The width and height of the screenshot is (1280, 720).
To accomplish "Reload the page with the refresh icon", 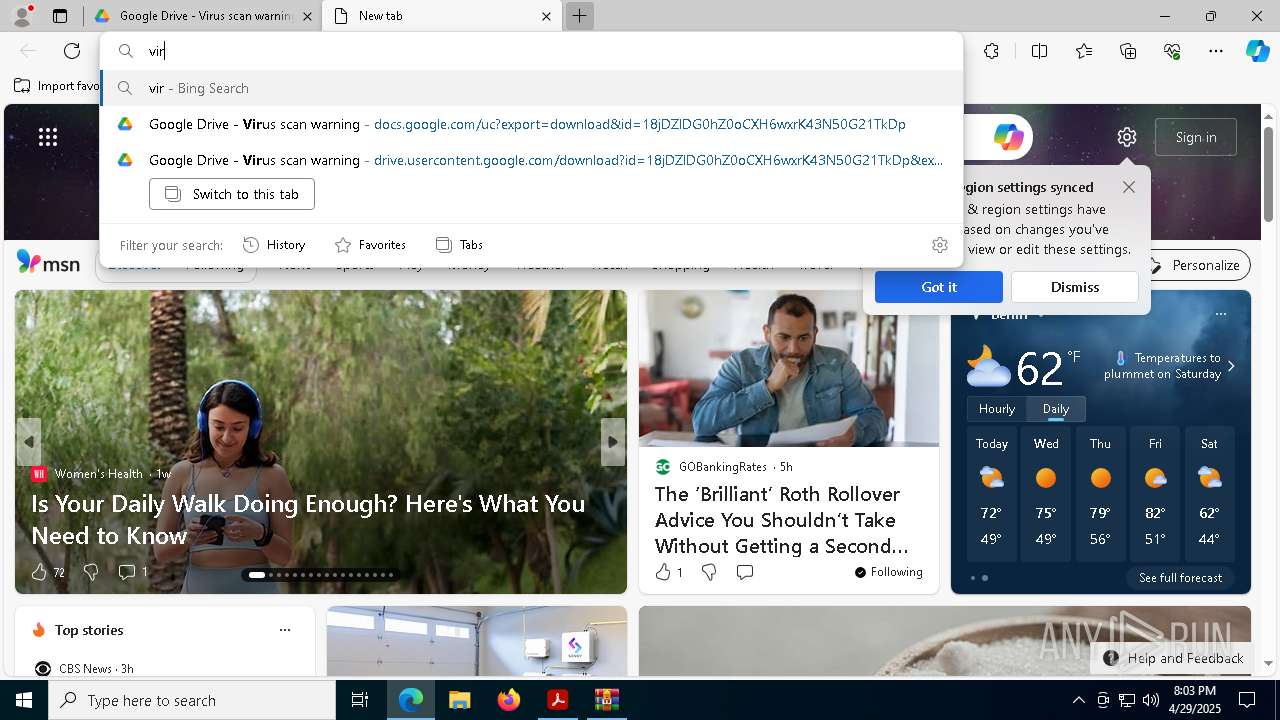I will (x=72, y=51).
